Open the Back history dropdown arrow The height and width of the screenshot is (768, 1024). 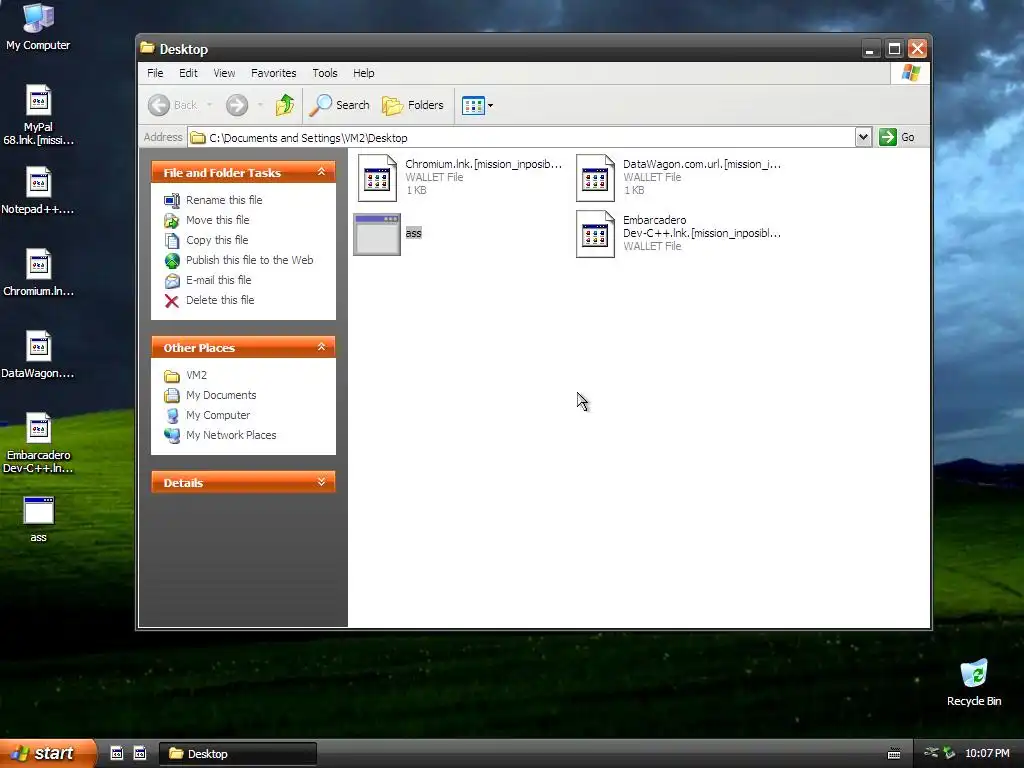[x=209, y=105]
